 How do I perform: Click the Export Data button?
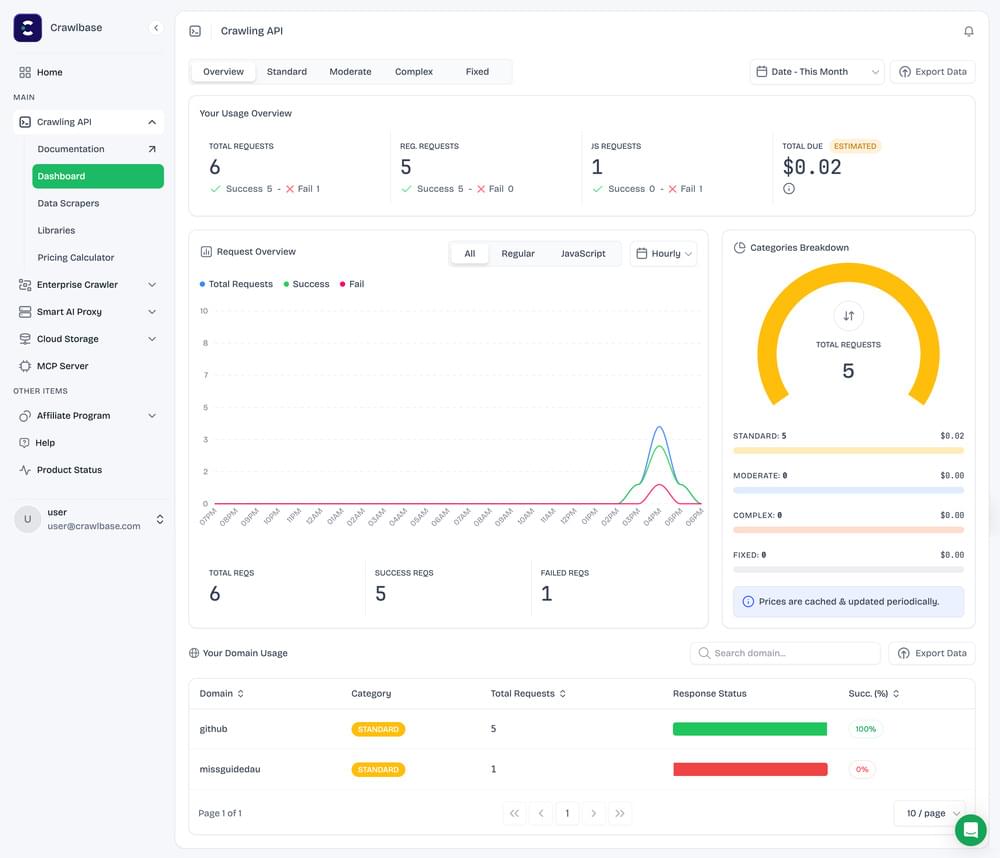(x=932, y=71)
